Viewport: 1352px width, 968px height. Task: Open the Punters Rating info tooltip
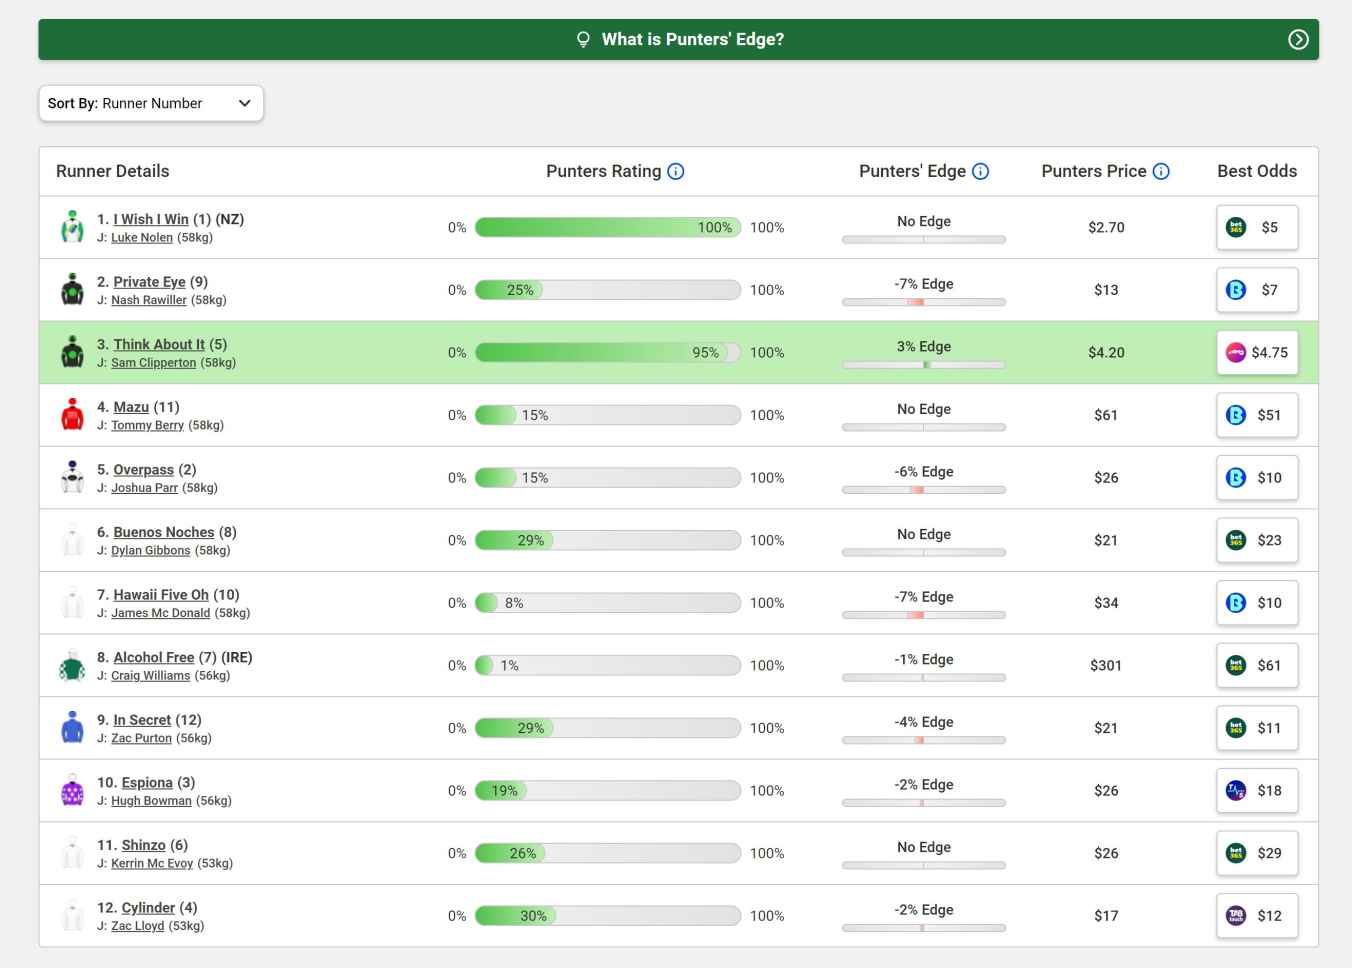pyautogui.click(x=676, y=171)
